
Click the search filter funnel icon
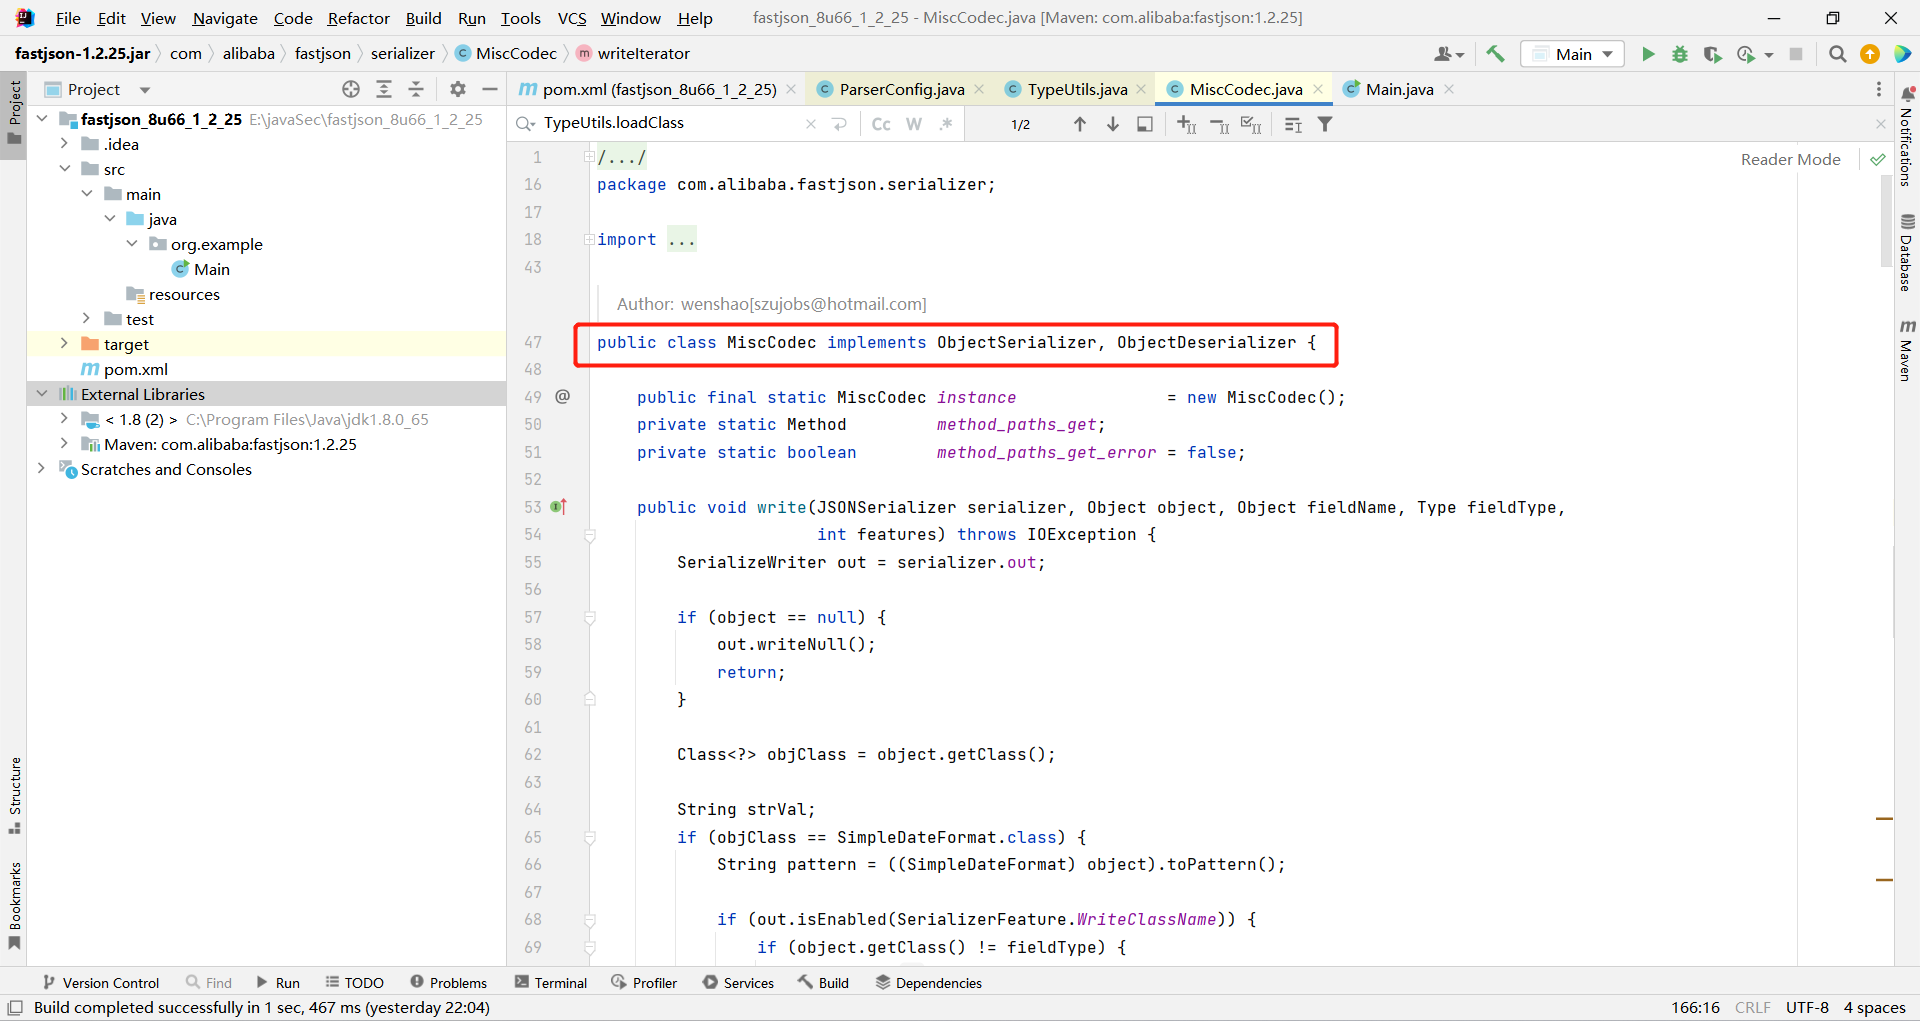1325,124
